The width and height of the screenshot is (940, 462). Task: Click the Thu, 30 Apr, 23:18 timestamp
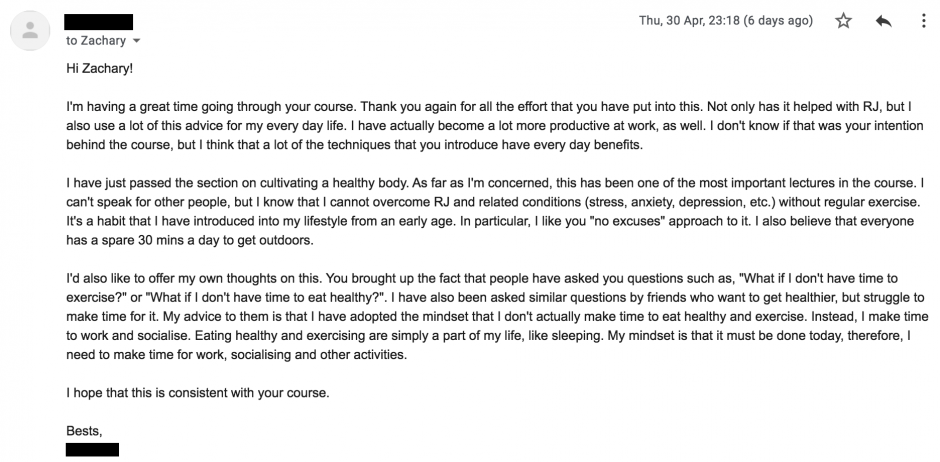[725, 21]
